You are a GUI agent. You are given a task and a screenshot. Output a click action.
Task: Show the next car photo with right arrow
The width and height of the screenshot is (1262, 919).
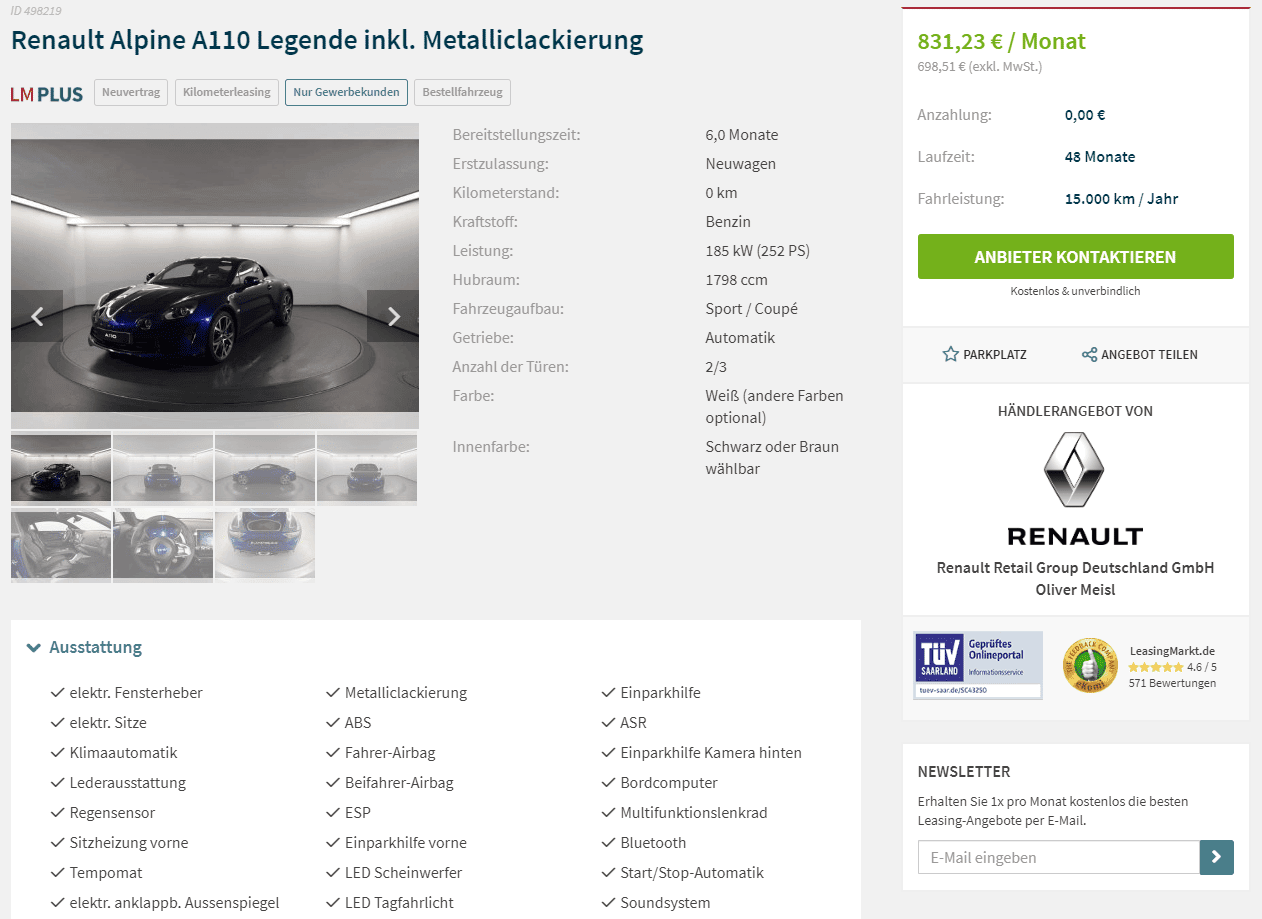(393, 316)
